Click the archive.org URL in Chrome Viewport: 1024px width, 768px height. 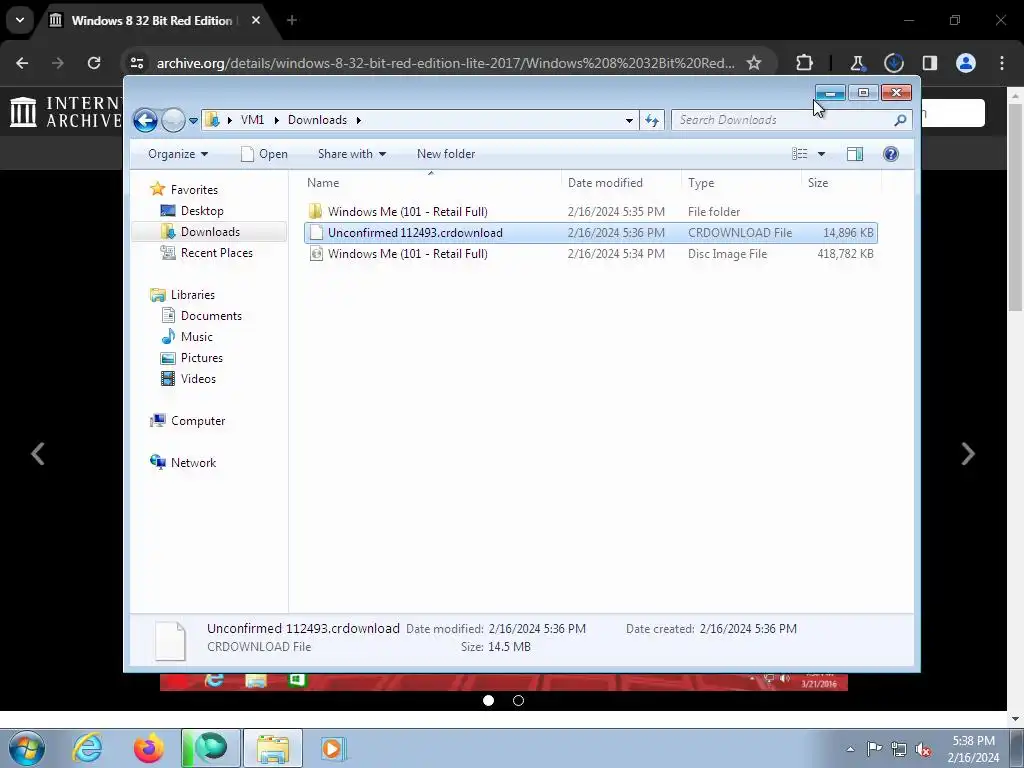445,63
